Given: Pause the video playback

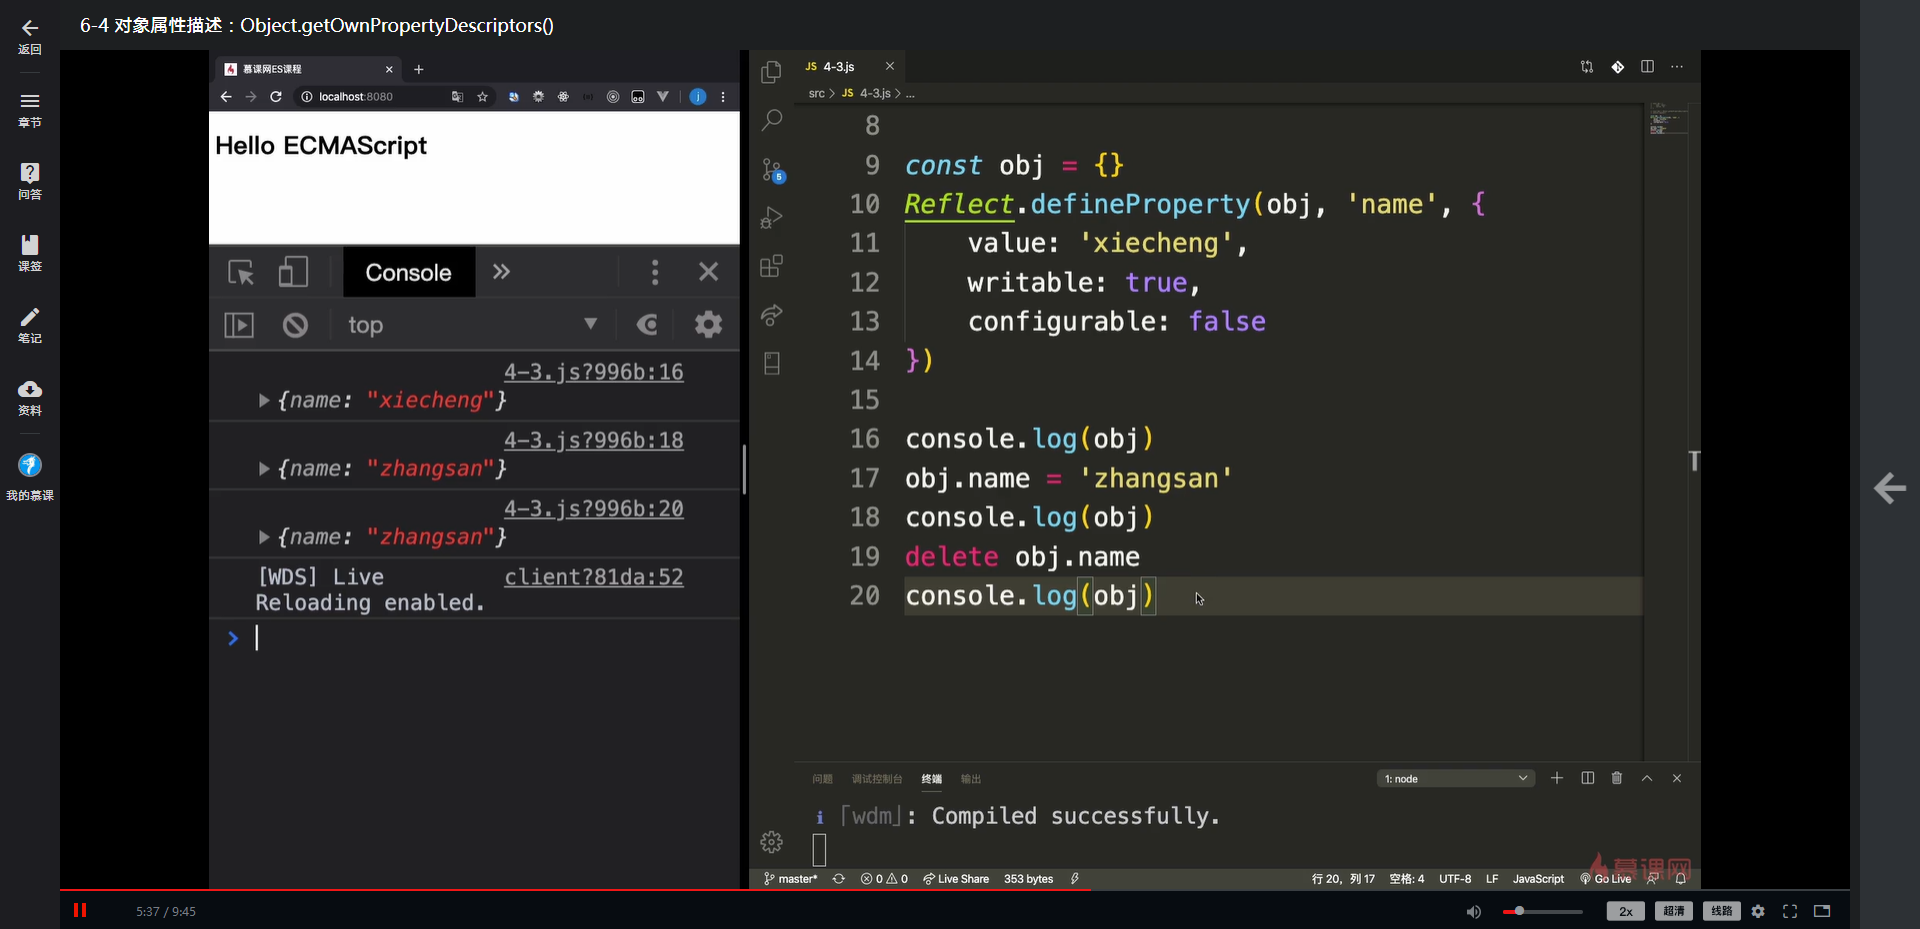Looking at the screenshot, I should pyautogui.click(x=80, y=910).
